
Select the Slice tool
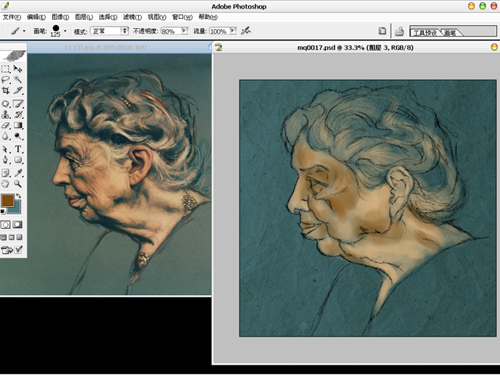18,90
